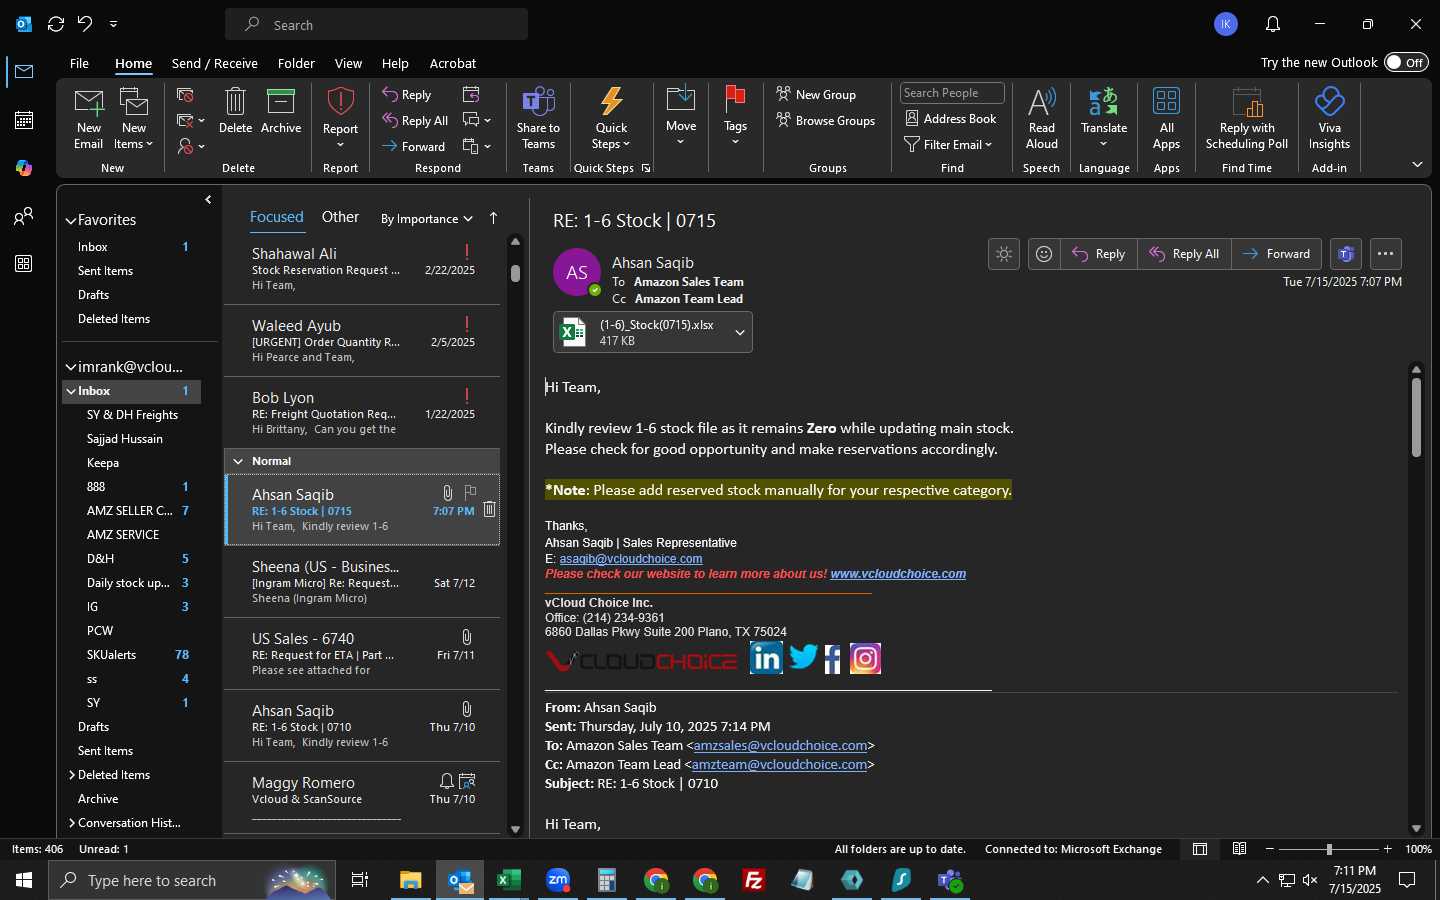Click Reply All in the reading pane
This screenshot has height=900, width=1440.
pos(1184,254)
